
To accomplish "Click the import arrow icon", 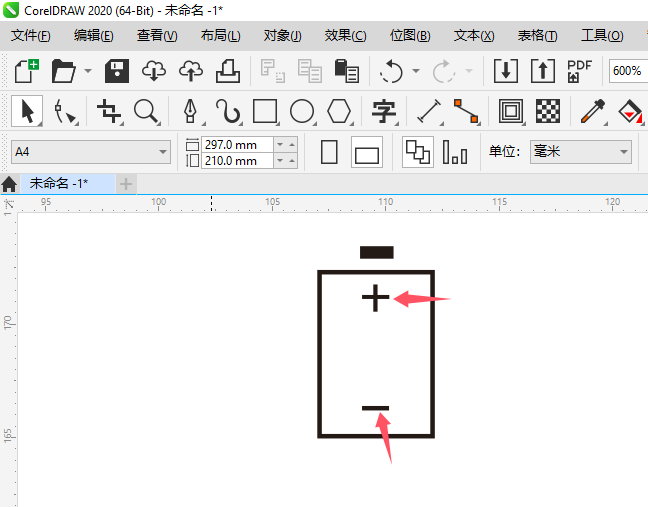I will [506, 71].
